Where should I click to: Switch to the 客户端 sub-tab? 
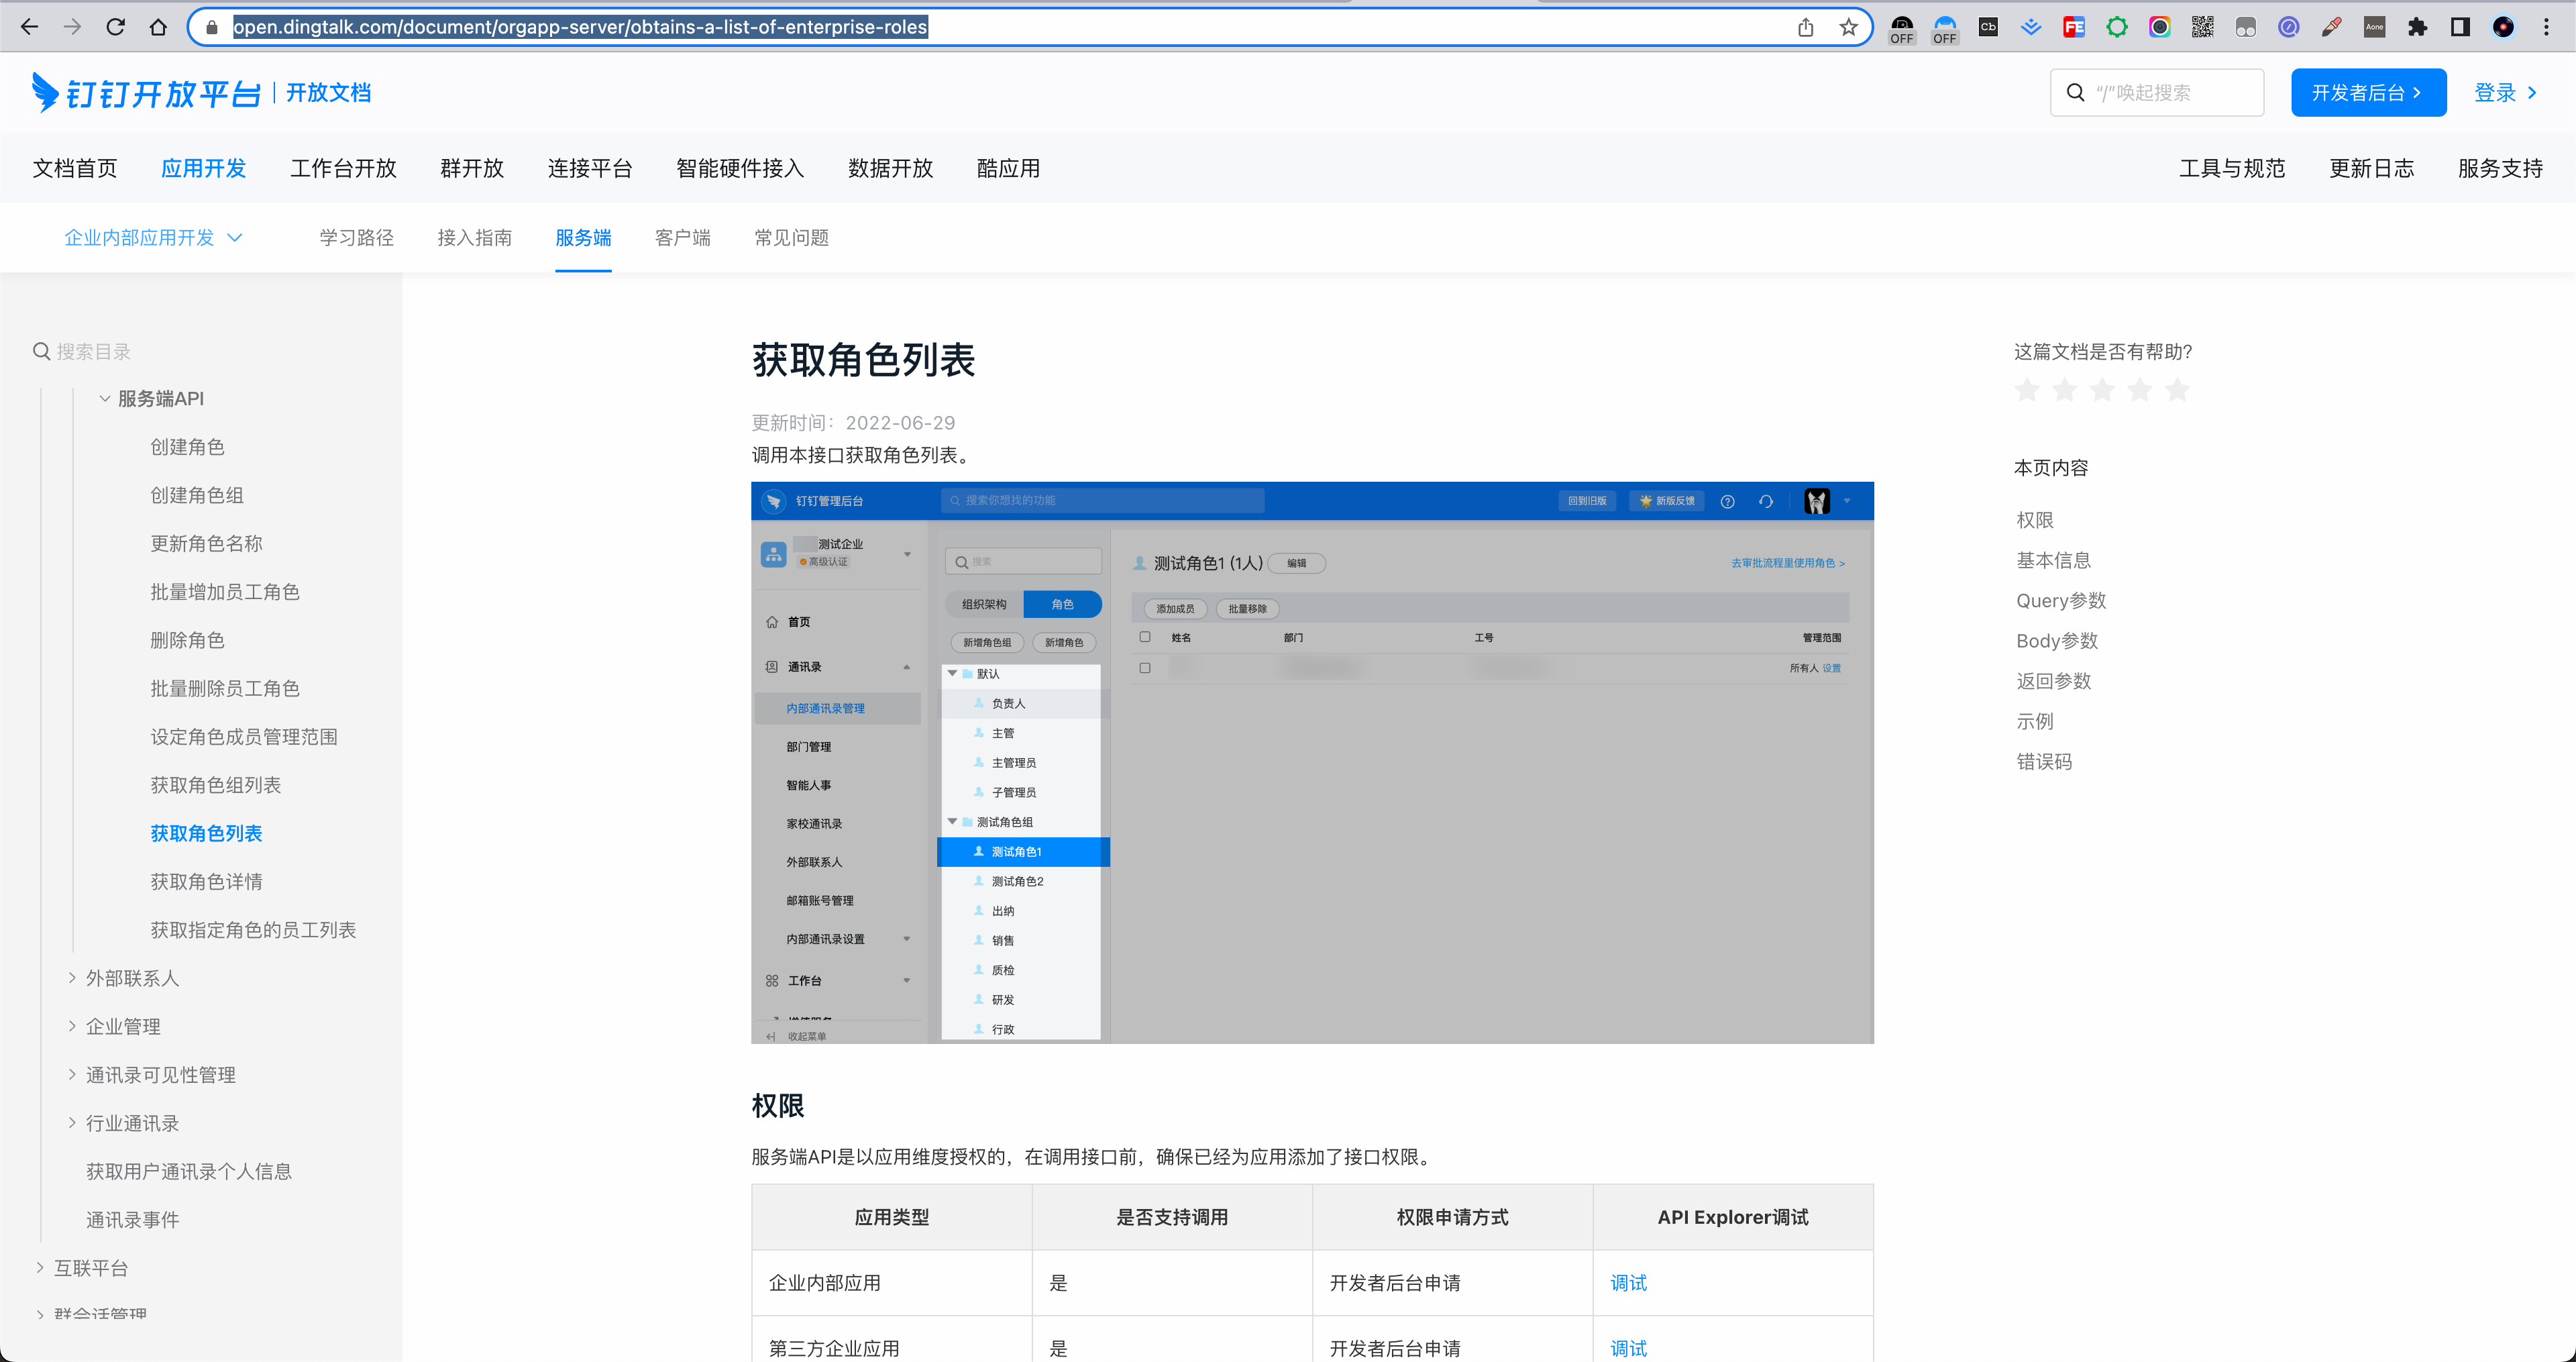click(682, 238)
